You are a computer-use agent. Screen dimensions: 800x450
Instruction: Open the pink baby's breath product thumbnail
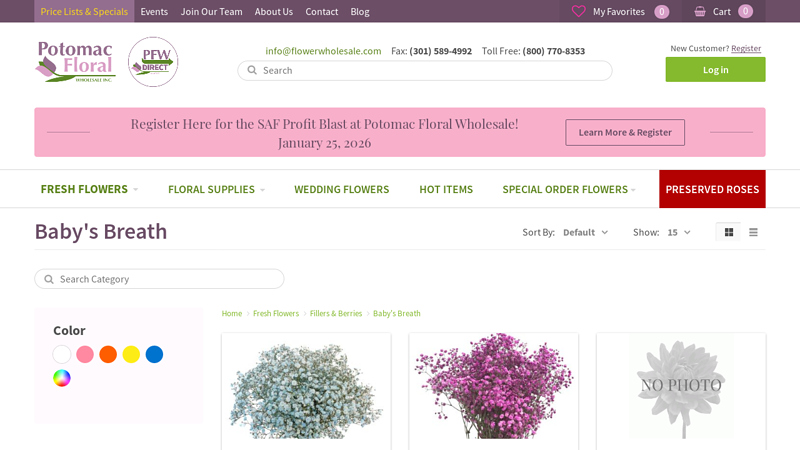[x=493, y=388]
